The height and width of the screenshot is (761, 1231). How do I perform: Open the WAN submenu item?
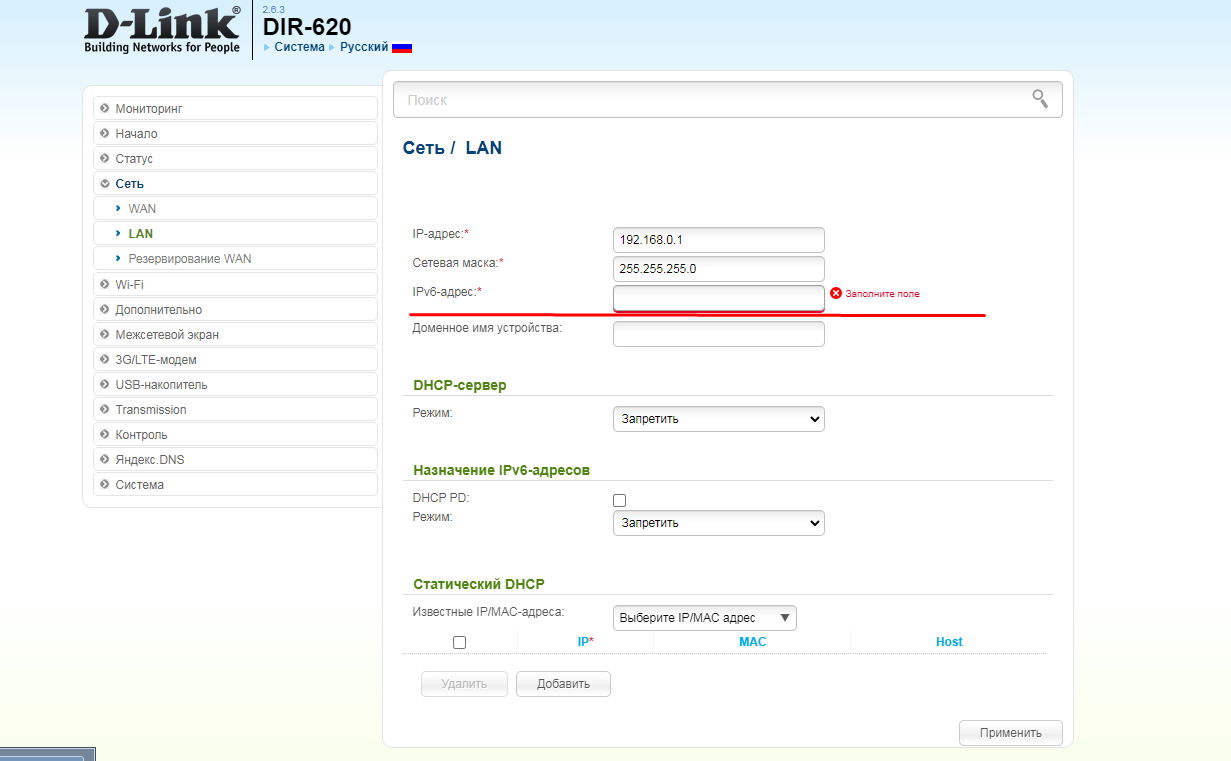(235, 208)
